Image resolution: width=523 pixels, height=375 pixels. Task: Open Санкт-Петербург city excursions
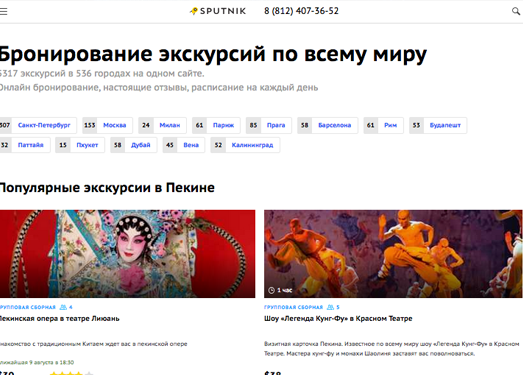pyautogui.click(x=38, y=125)
